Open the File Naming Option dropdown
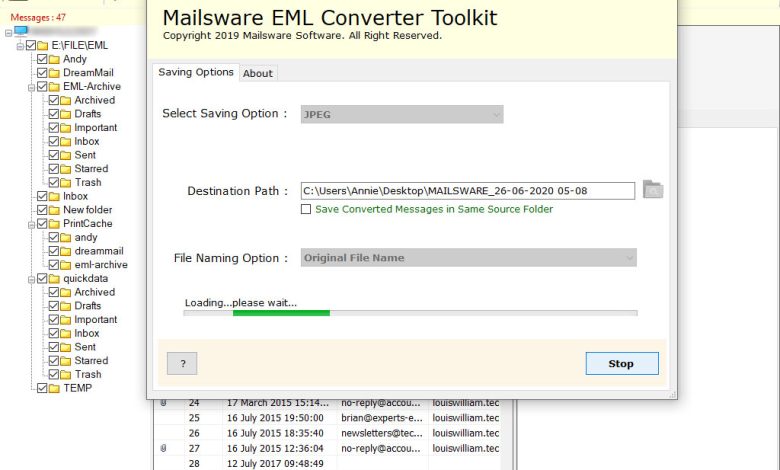Image resolution: width=780 pixels, height=470 pixels. [x=469, y=258]
